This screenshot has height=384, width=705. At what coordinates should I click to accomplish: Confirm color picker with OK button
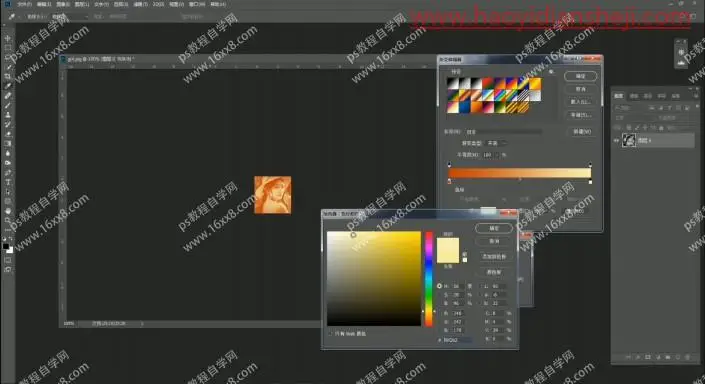tap(494, 228)
